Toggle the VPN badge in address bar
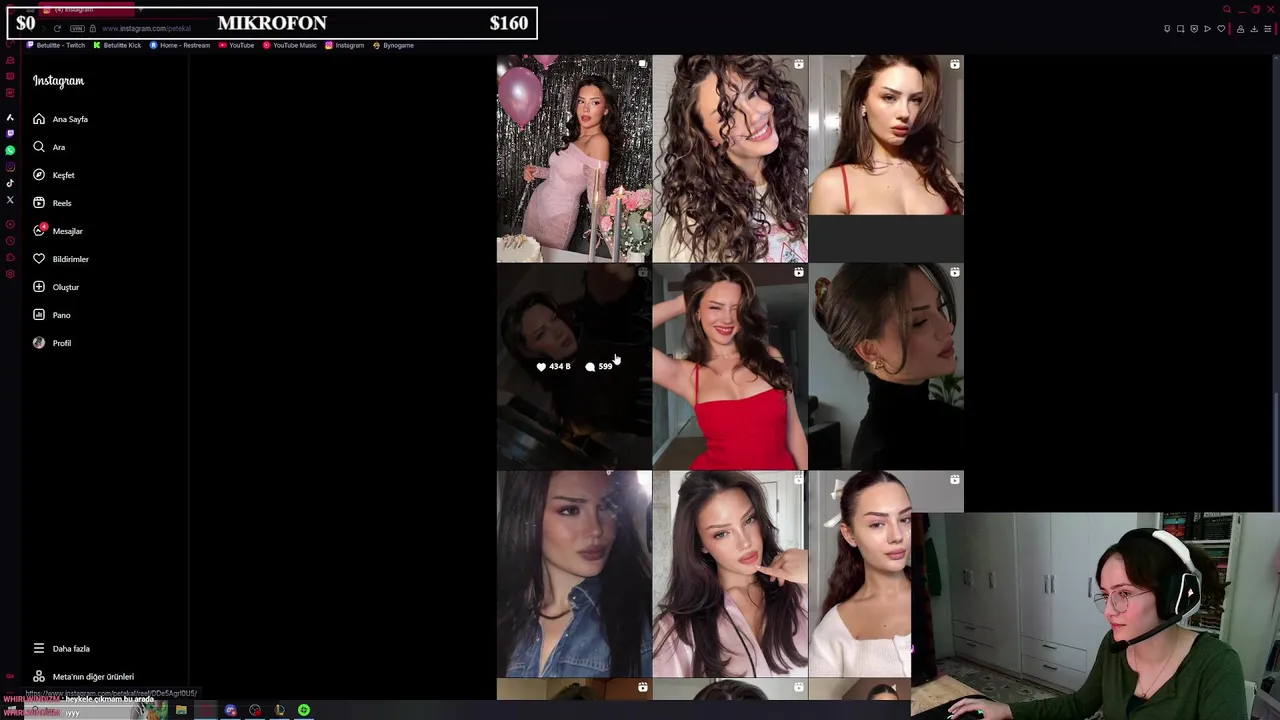 coord(76,29)
